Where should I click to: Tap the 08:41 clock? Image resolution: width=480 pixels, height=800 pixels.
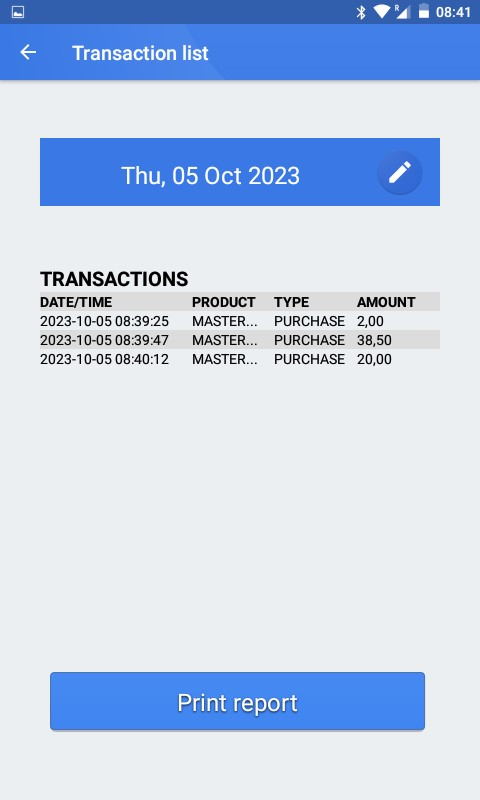pyautogui.click(x=453, y=12)
